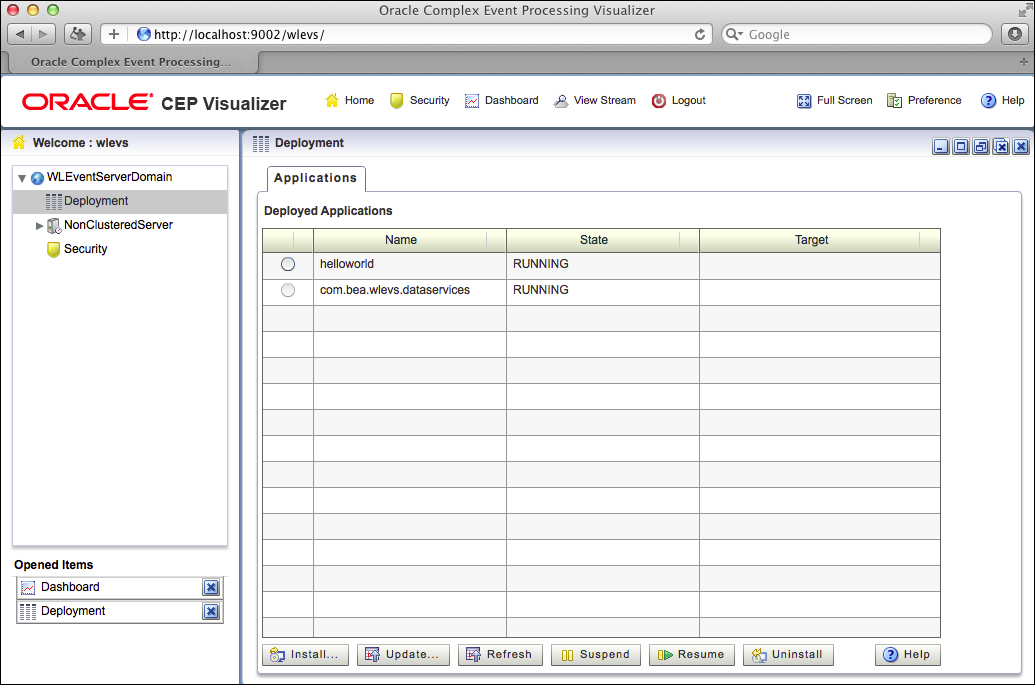Click the Home house icon in top navigation

coord(332,100)
